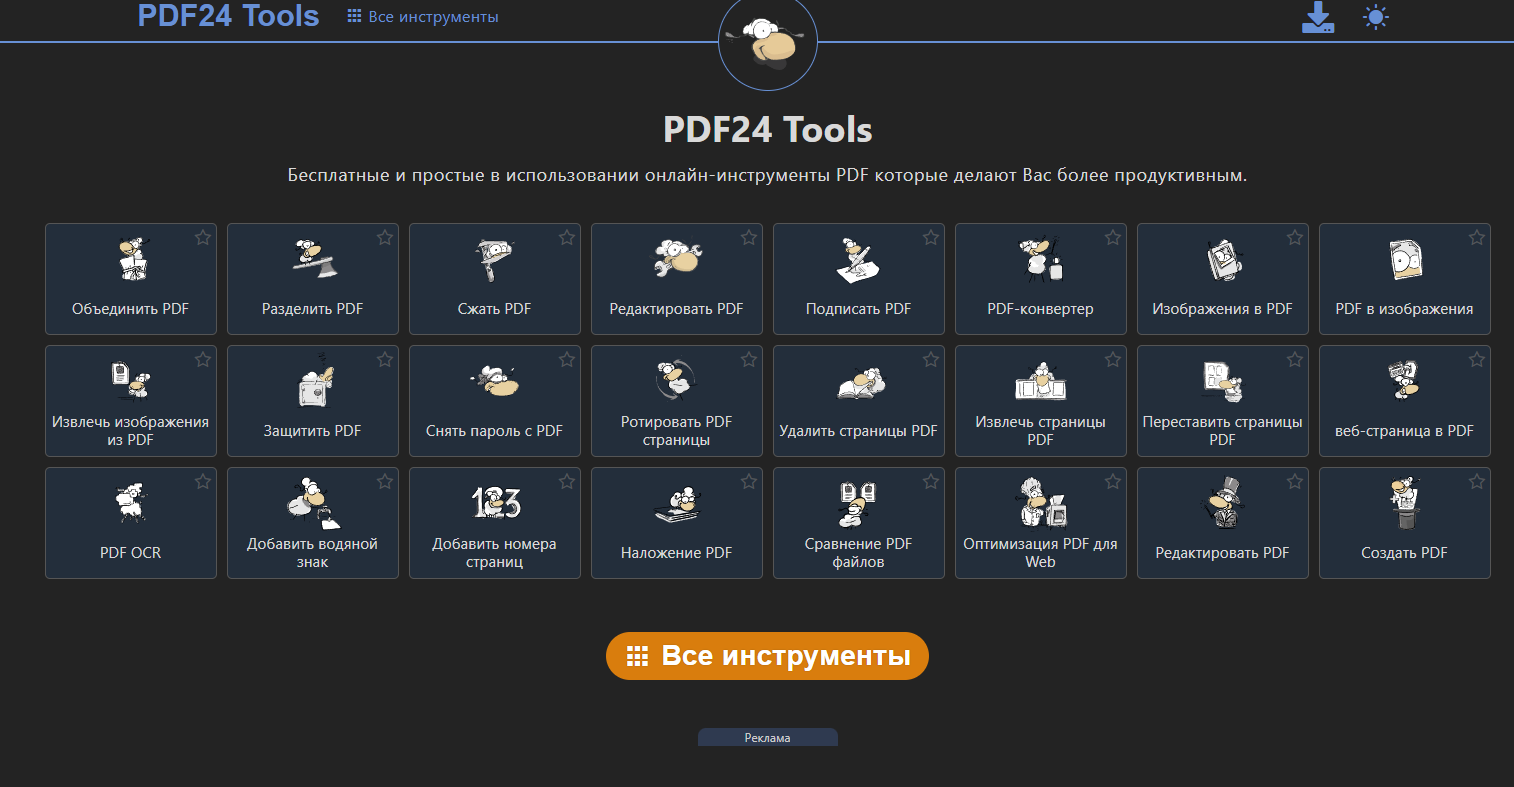Open the Разделить PDF tool
Screen dimensions: 1514x787
click(x=313, y=279)
